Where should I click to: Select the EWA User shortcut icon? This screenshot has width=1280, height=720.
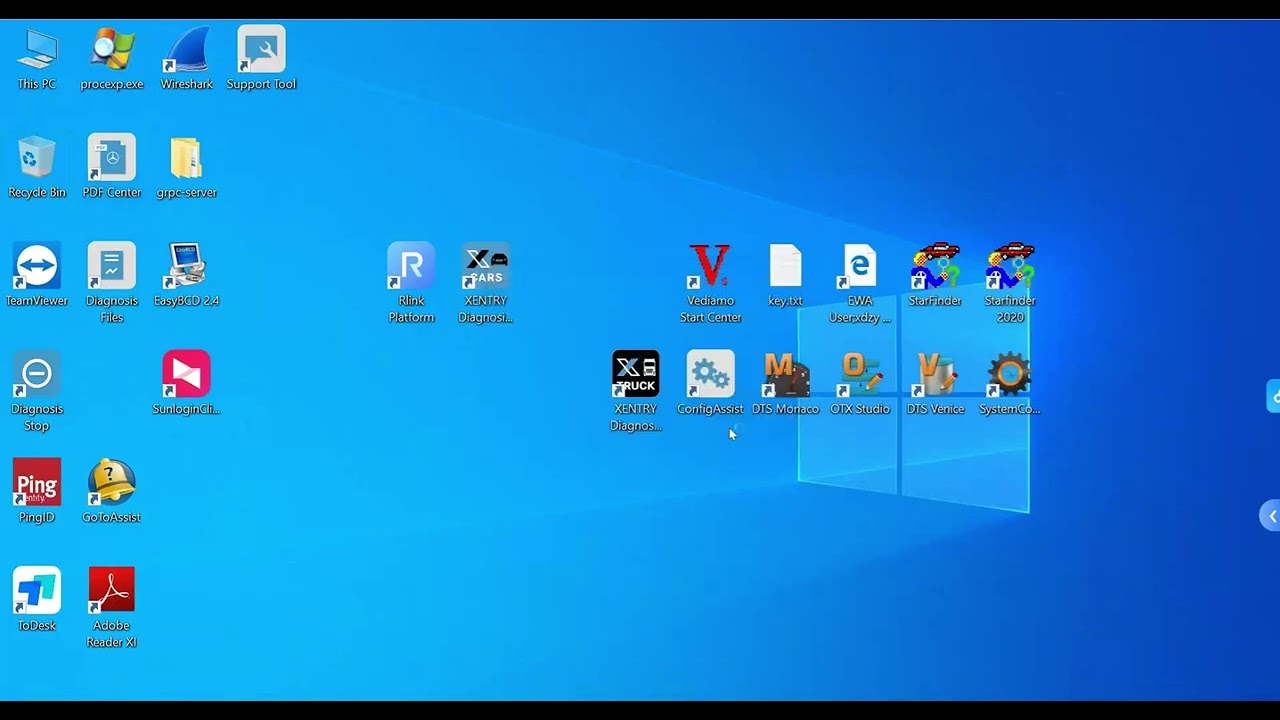860,266
